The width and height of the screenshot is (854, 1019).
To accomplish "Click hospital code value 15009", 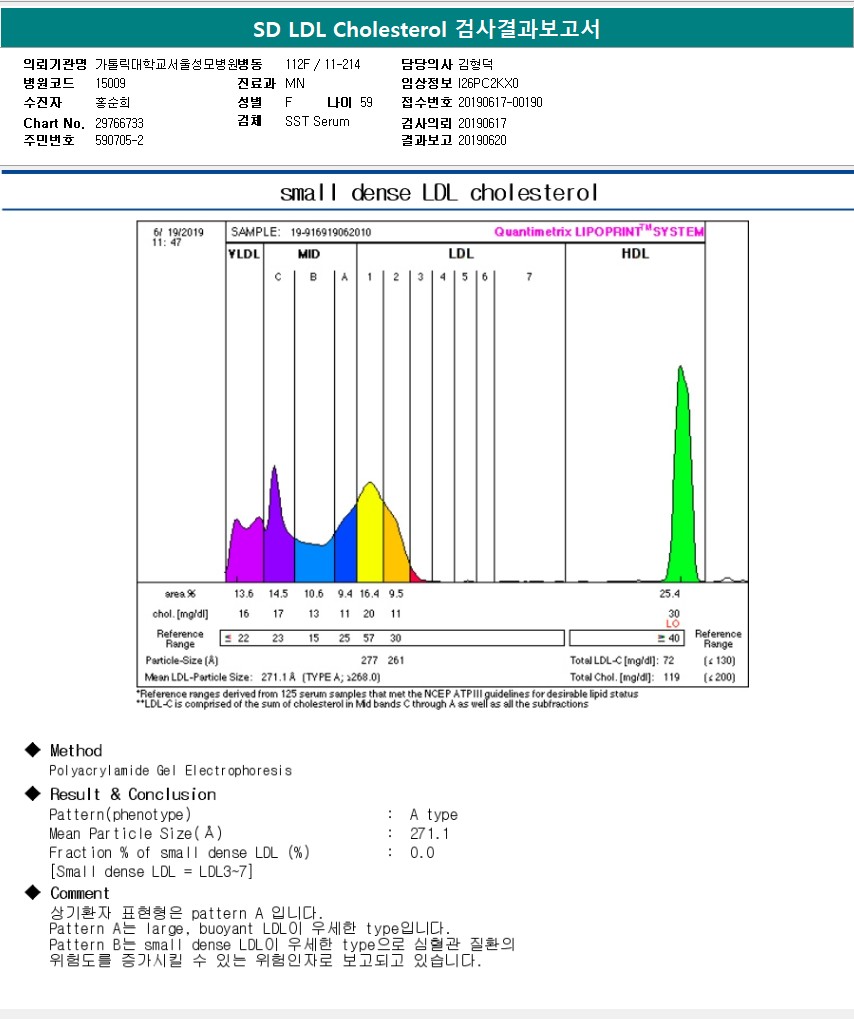I will coord(110,83).
